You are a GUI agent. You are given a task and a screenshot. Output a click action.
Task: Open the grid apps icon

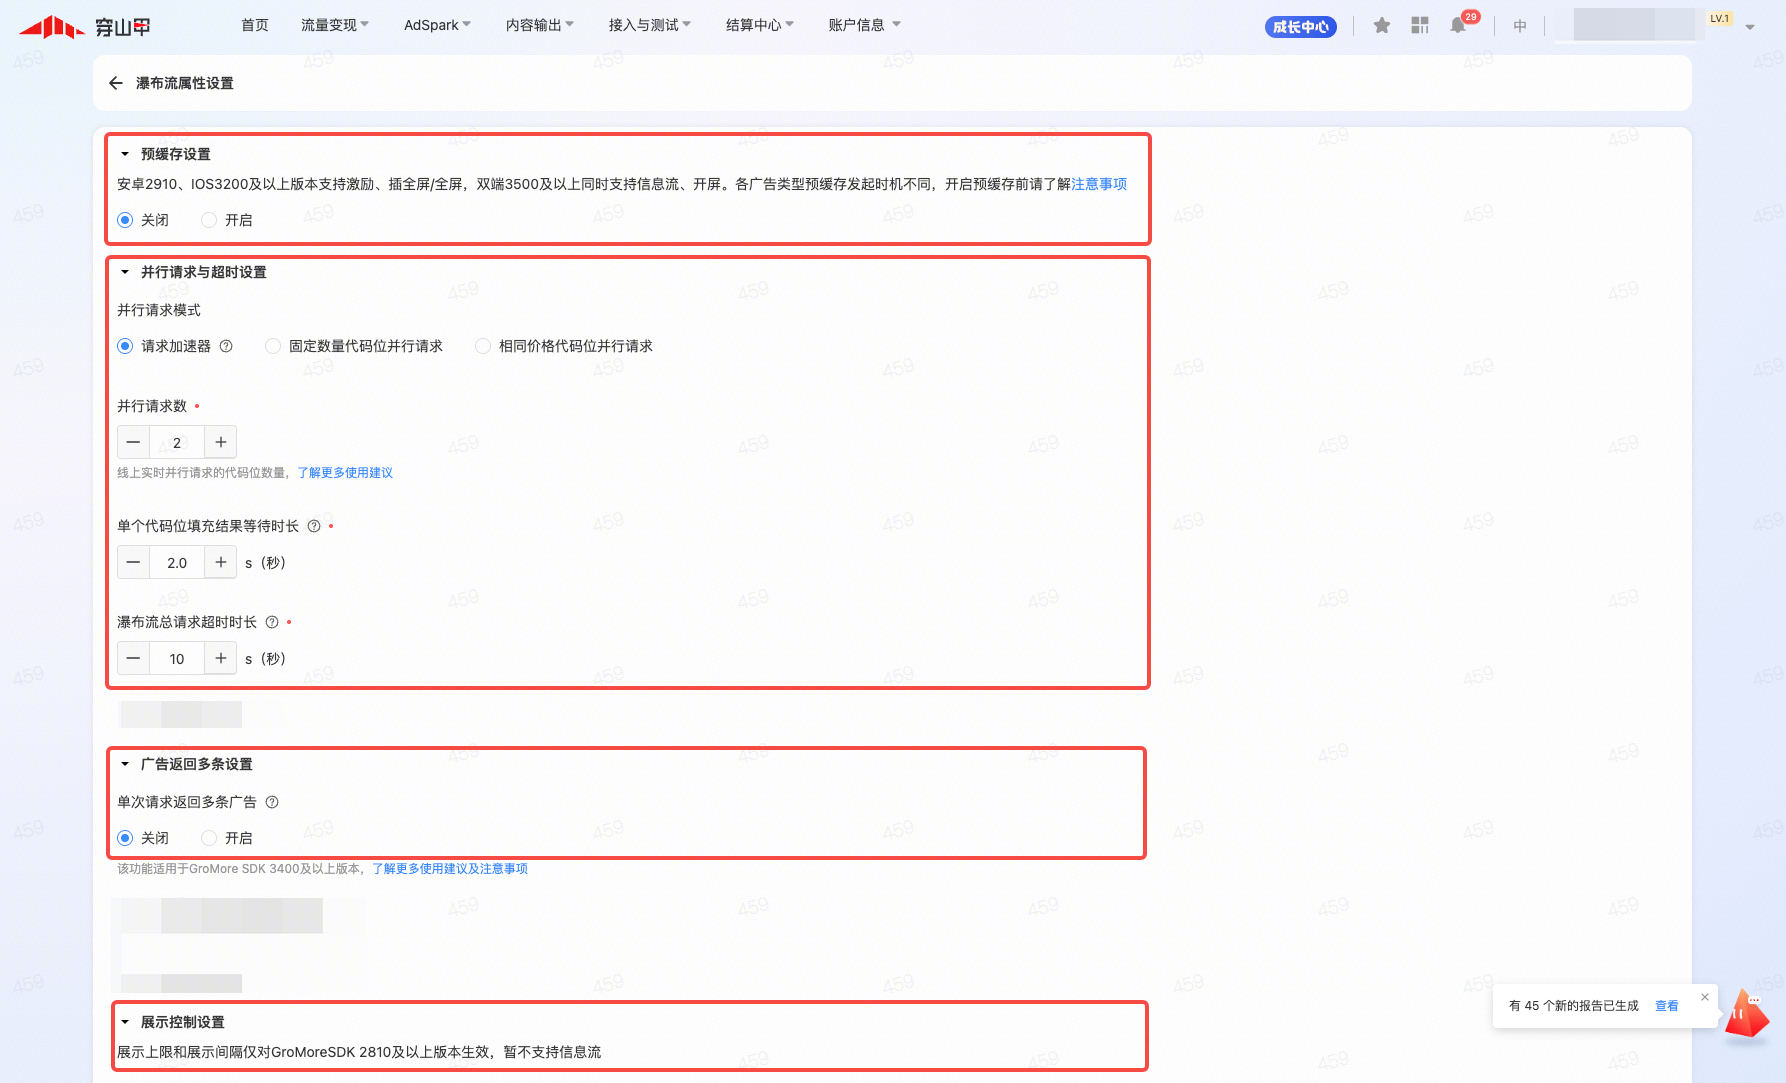click(x=1420, y=26)
